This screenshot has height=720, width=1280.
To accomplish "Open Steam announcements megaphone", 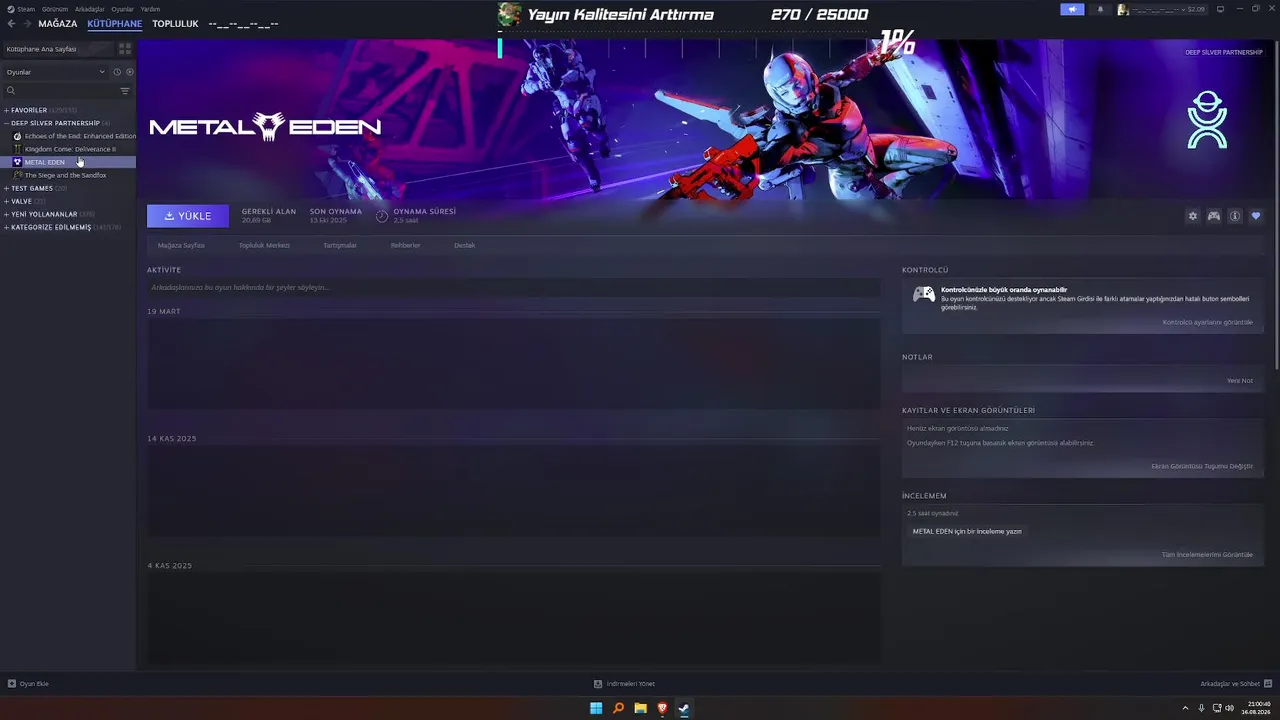I will click(1072, 9).
